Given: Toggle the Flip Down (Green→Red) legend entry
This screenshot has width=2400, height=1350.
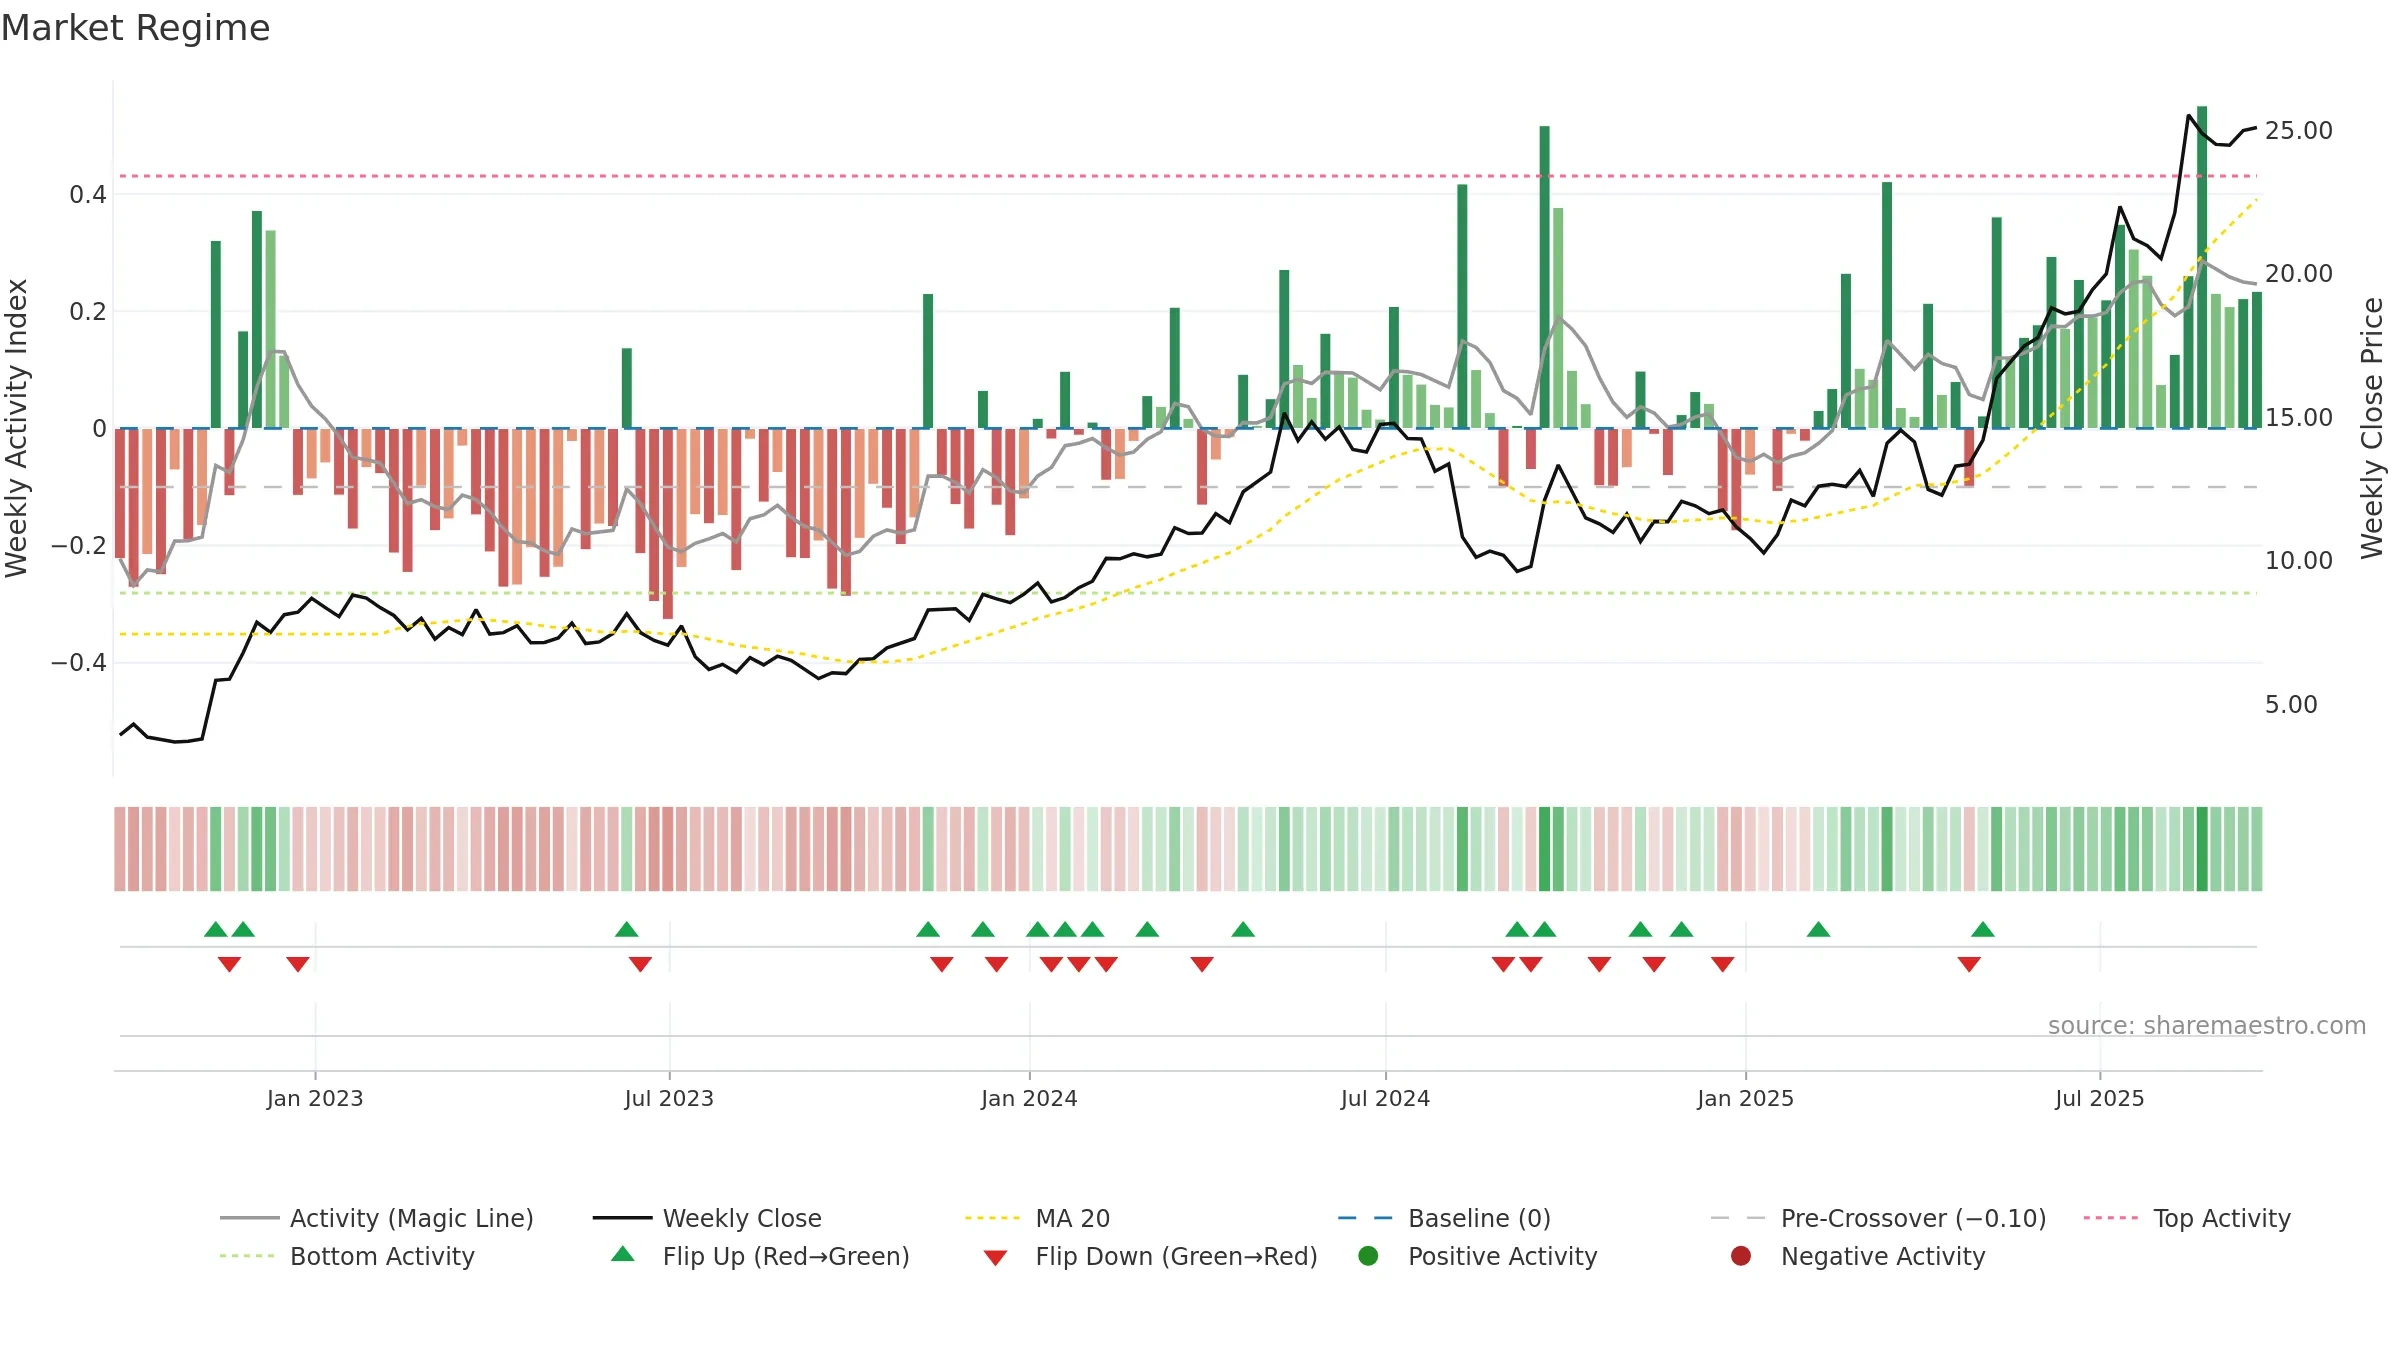Looking at the screenshot, I should pos(1150,1256).
